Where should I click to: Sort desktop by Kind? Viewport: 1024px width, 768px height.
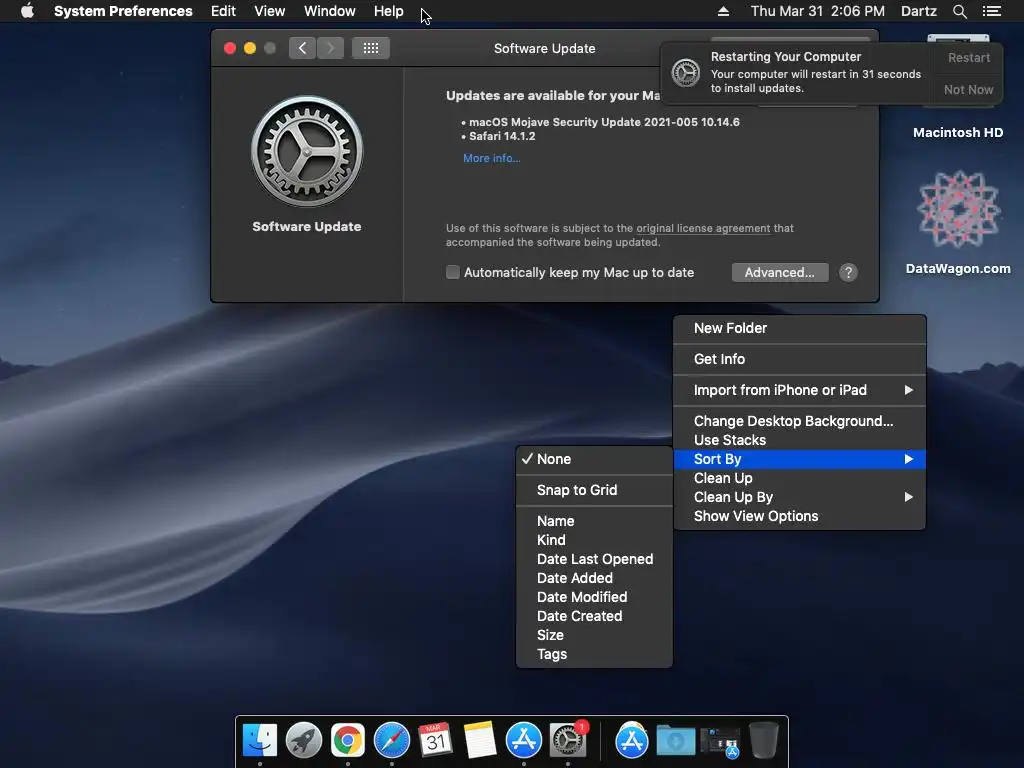594,540
